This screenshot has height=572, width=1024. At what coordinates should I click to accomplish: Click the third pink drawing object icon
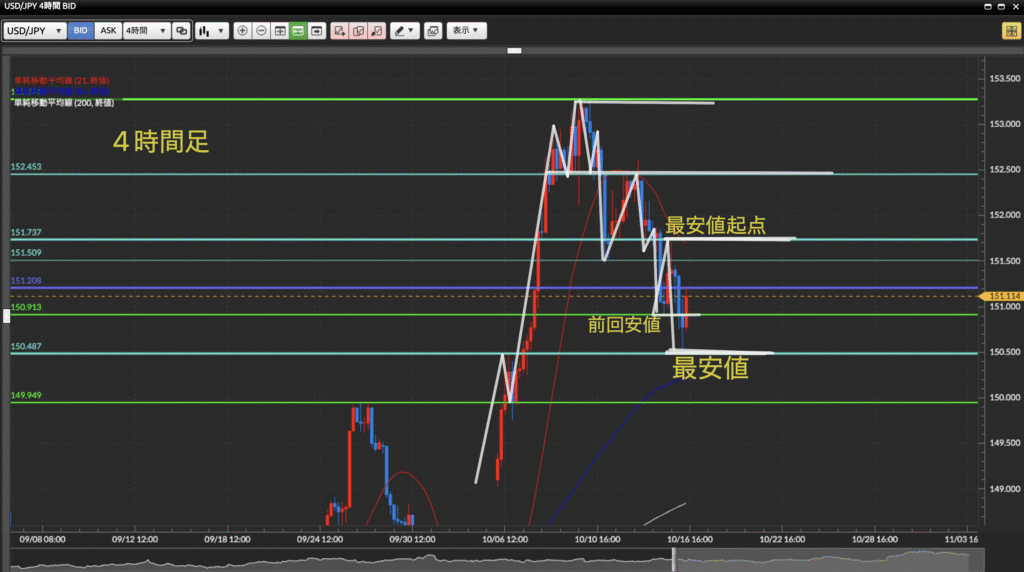pyautogui.click(x=377, y=31)
